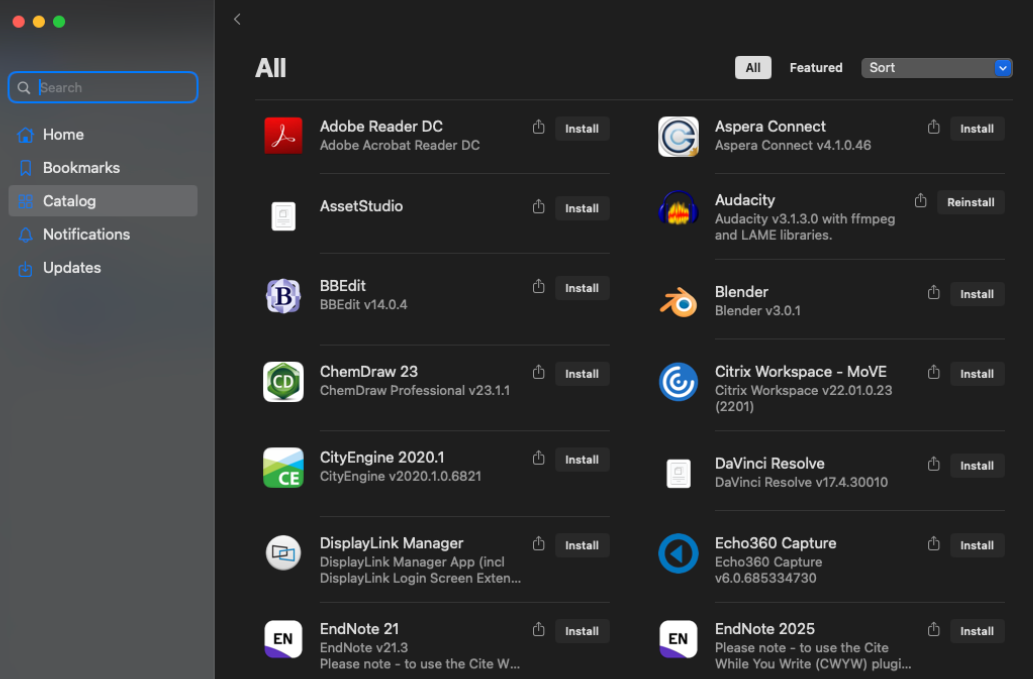The width and height of the screenshot is (1033, 679).
Task: Open the Citrix Workspace - MoVE title
Action: pyautogui.click(x=800, y=371)
